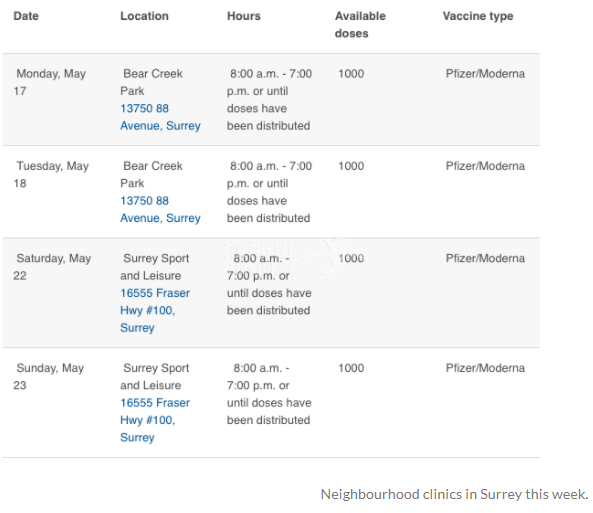The height and width of the screenshot is (513, 593).
Task: Click the Neighbourhood clinics in Surrey caption
Action: 455,494
